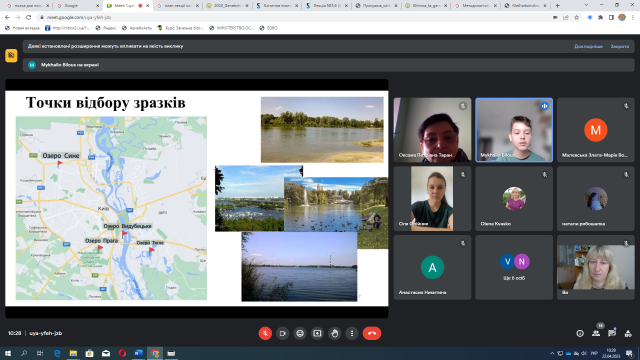Toggle captions in the call toolbar
Viewport: 640px width, 360px height.
(x=300, y=333)
